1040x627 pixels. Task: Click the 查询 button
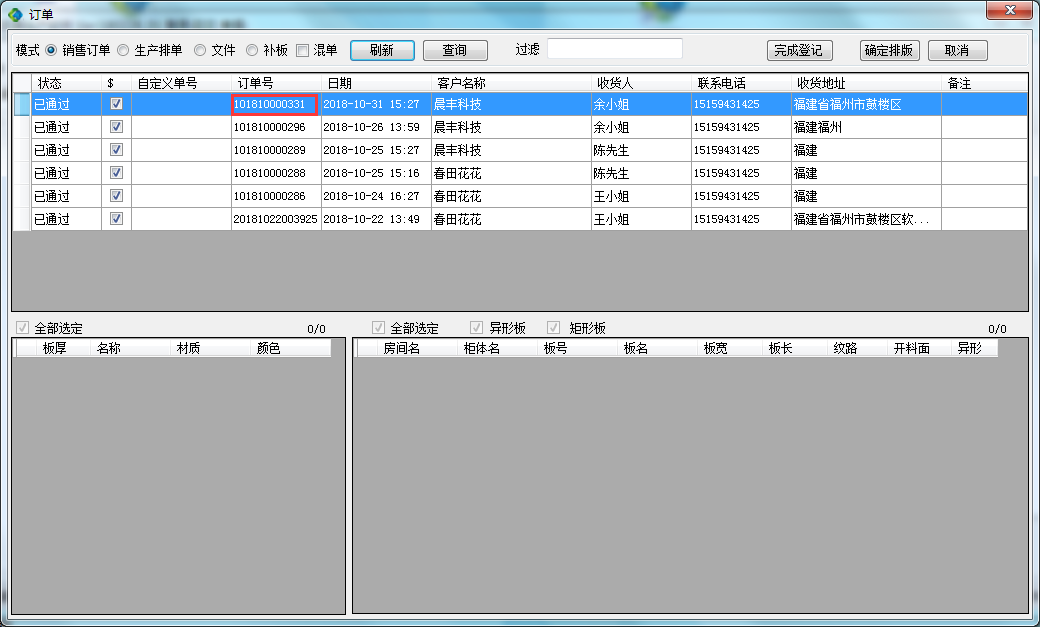pos(455,50)
